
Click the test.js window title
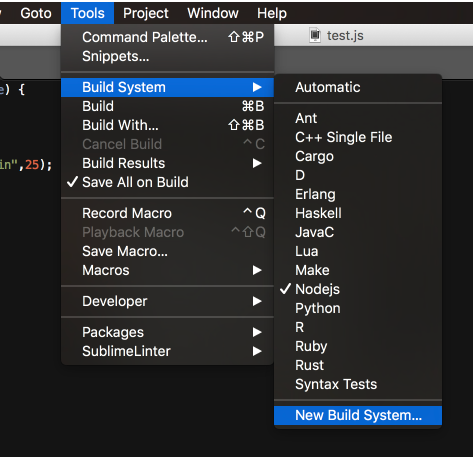345,36
